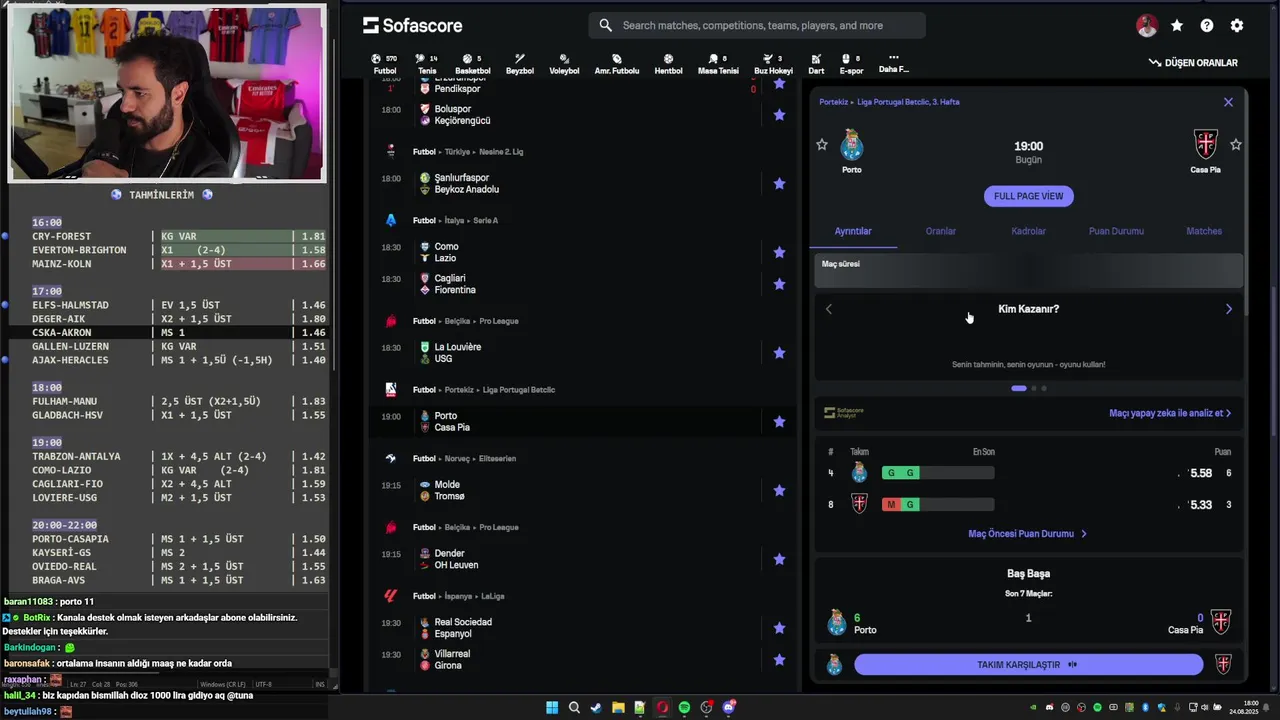The width and height of the screenshot is (1280, 720).
Task: Select the CSKA-AKRON prediction row
Action: (168, 332)
